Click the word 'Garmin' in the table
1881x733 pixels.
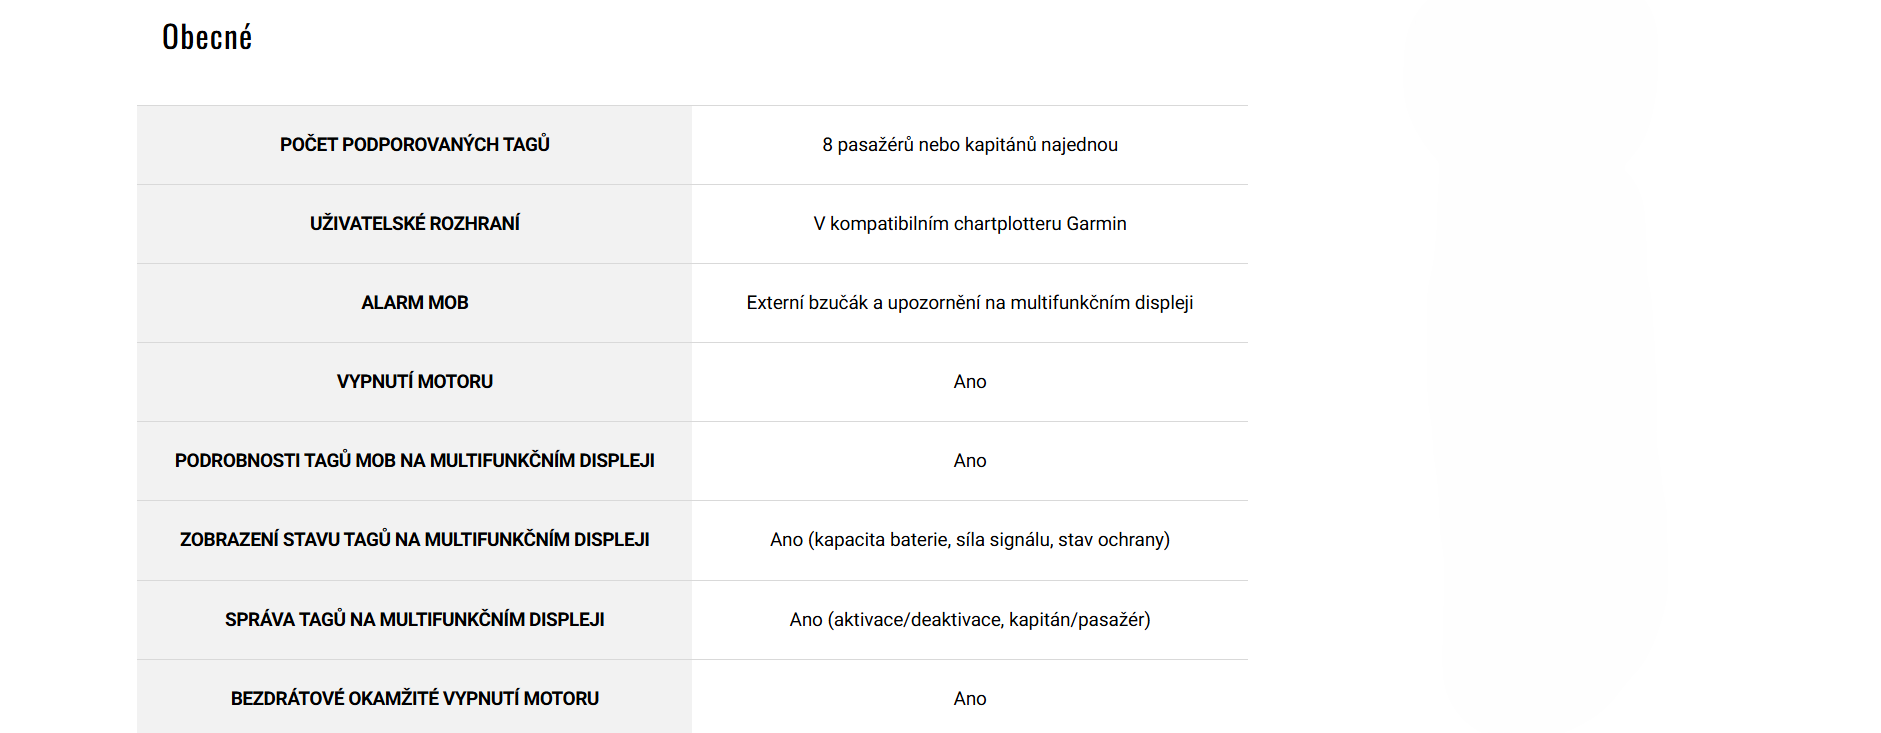pyautogui.click(x=1096, y=224)
